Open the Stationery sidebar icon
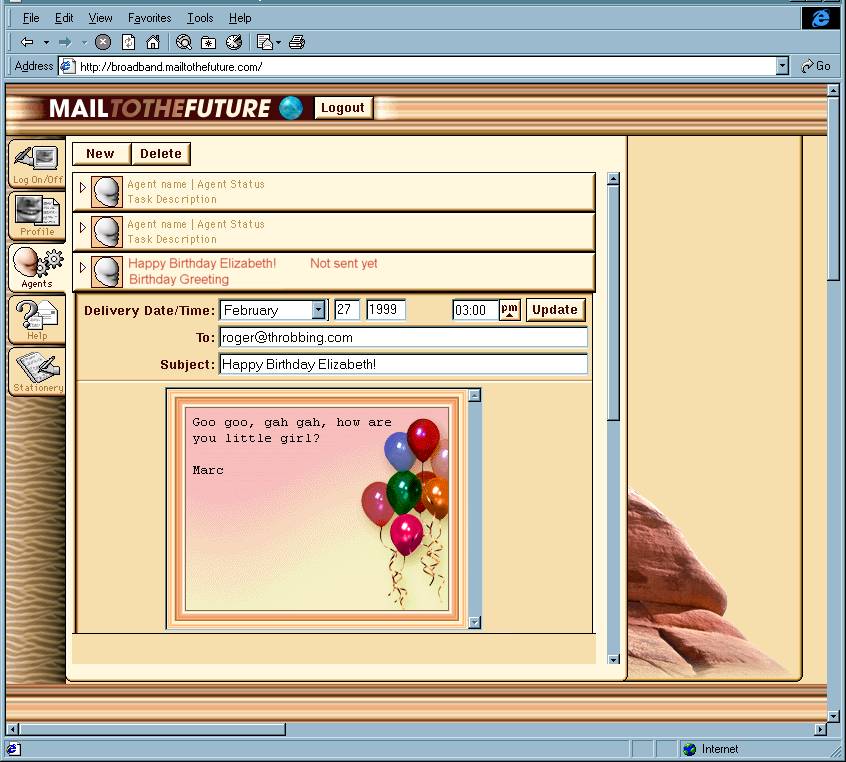The image size is (846, 762). pos(37,371)
